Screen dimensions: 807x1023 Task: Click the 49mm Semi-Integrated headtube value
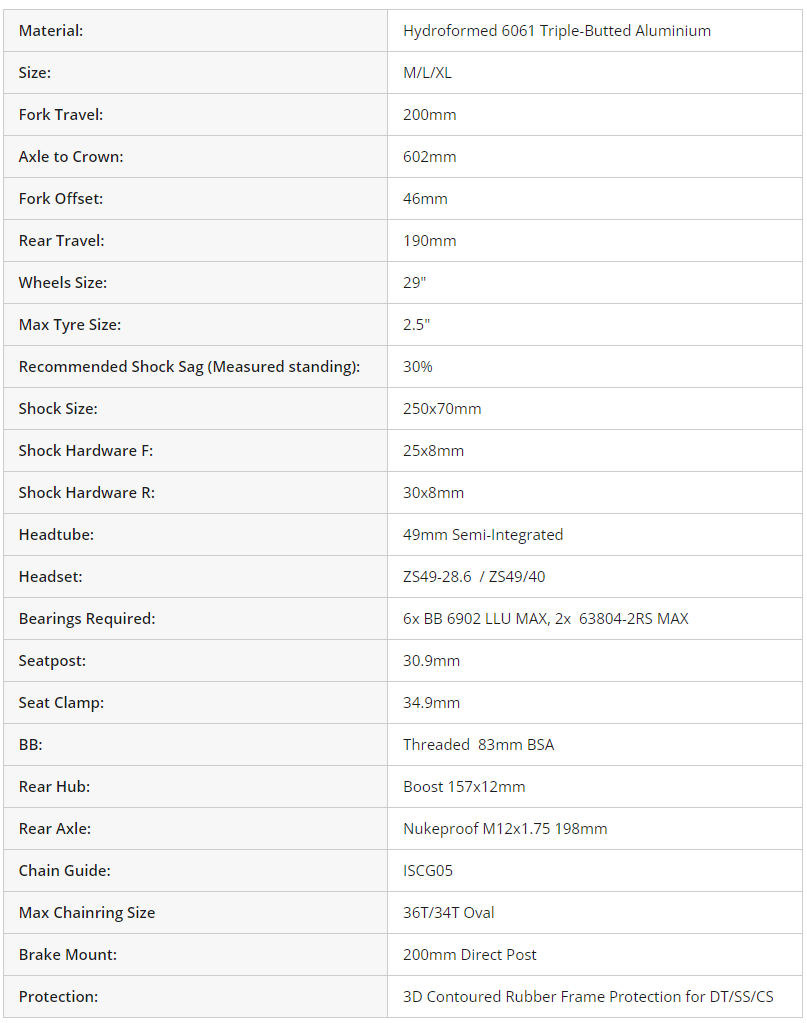(482, 535)
